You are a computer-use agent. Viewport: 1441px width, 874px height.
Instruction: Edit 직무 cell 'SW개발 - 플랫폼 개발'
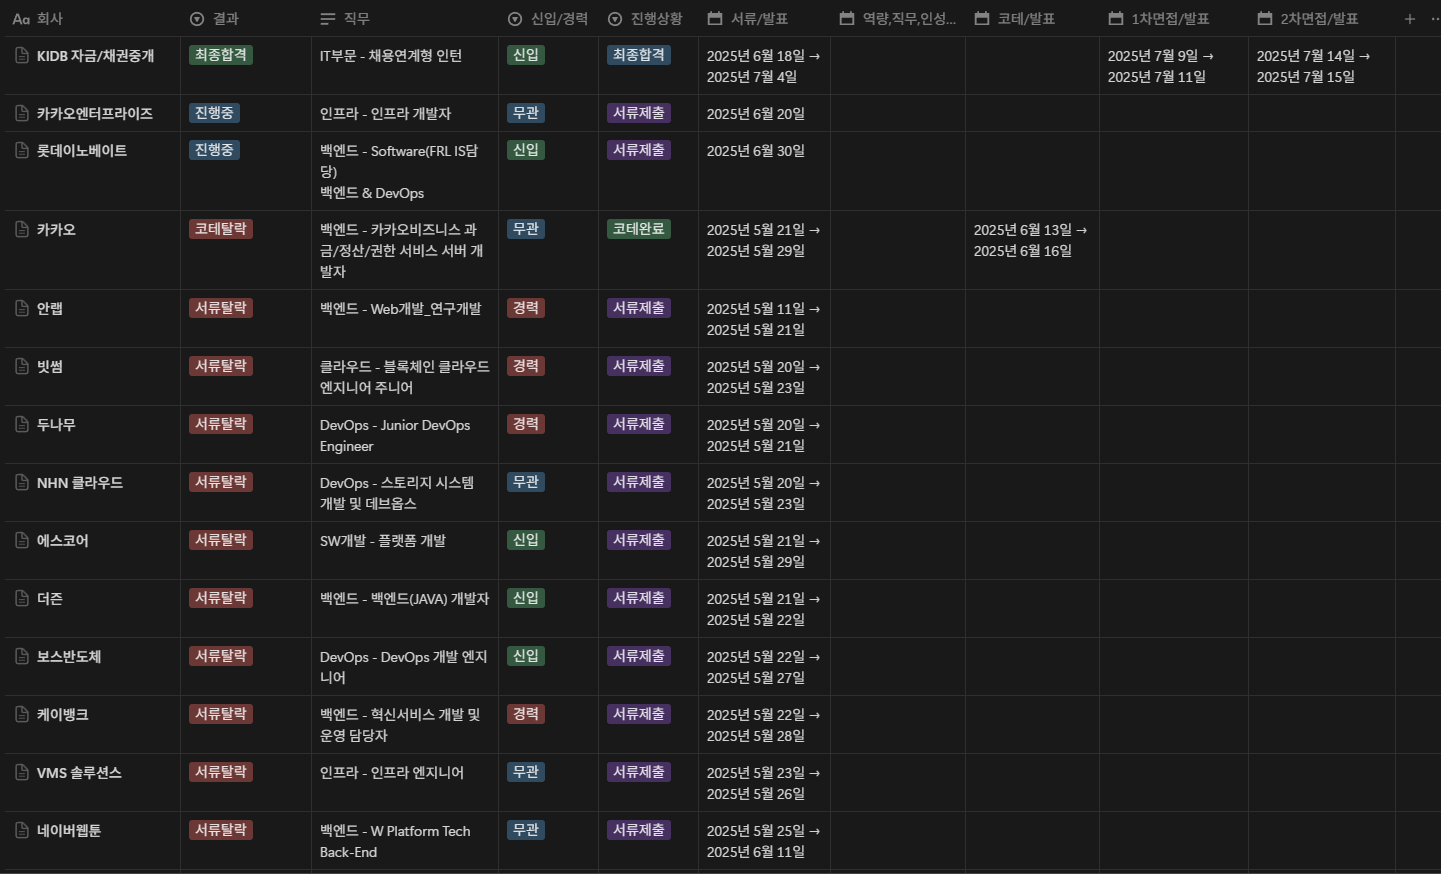coord(383,541)
